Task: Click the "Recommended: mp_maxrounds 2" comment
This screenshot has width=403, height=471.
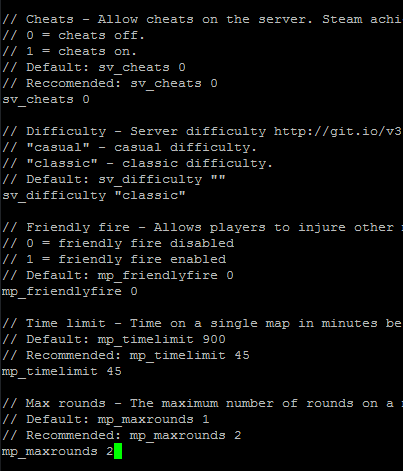Action: [x=122, y=435]
